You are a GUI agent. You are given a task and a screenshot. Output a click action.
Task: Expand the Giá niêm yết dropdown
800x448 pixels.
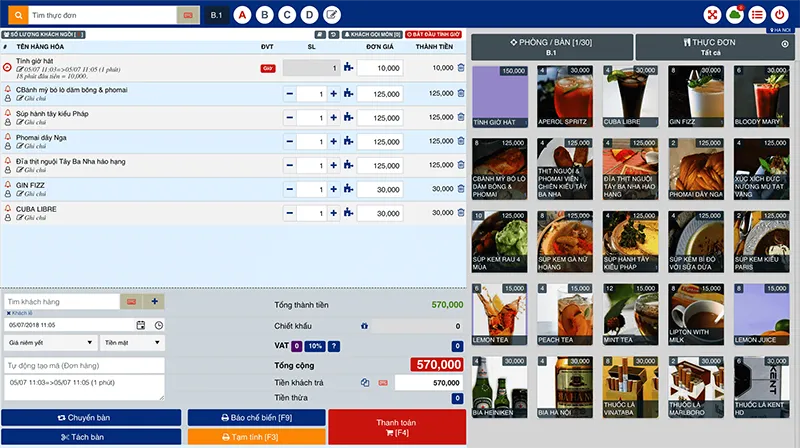[50, 342]
